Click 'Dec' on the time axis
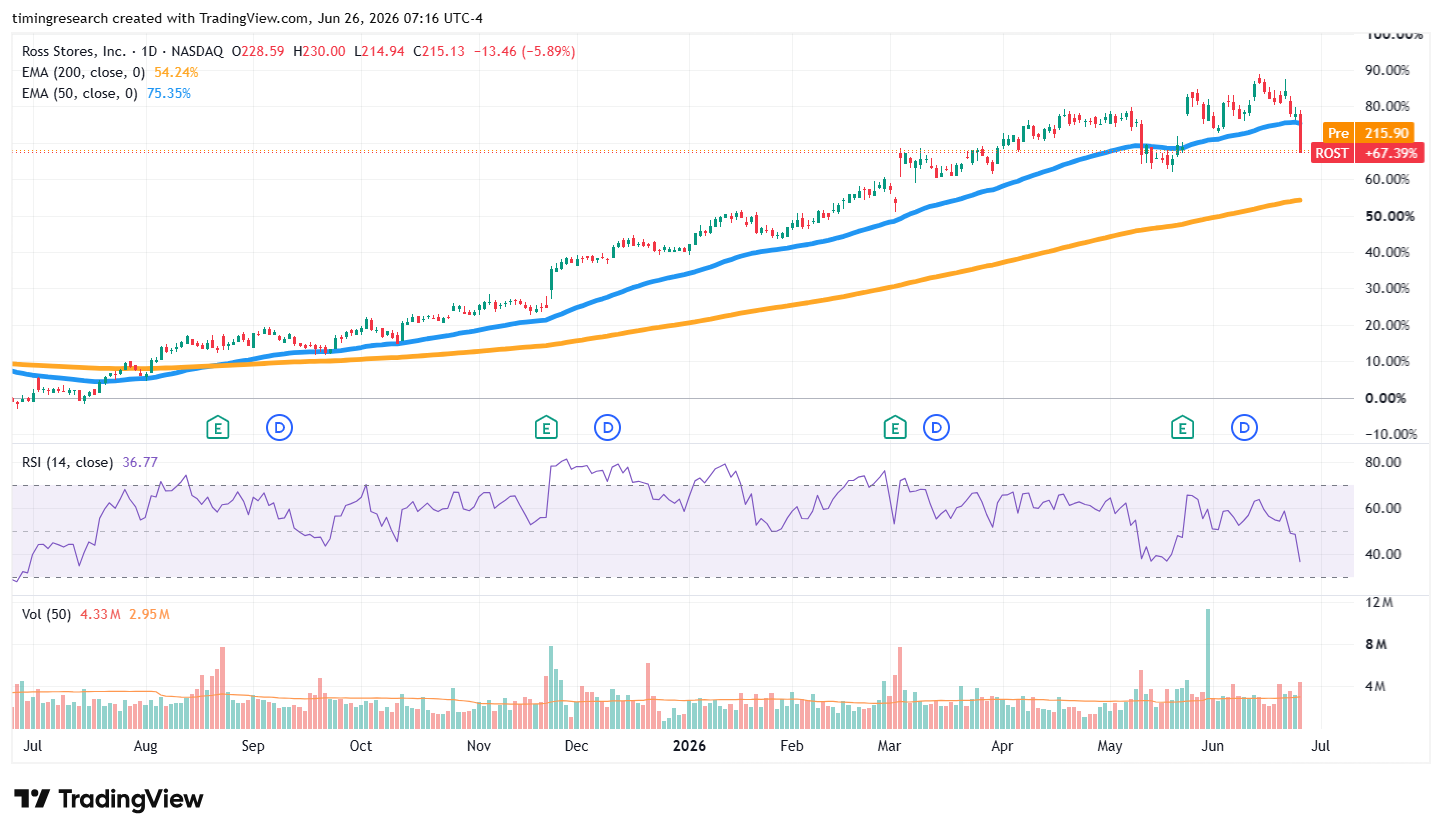This screenshot has height=835, width=1442. pyautogui.click(x=576, y=746)
